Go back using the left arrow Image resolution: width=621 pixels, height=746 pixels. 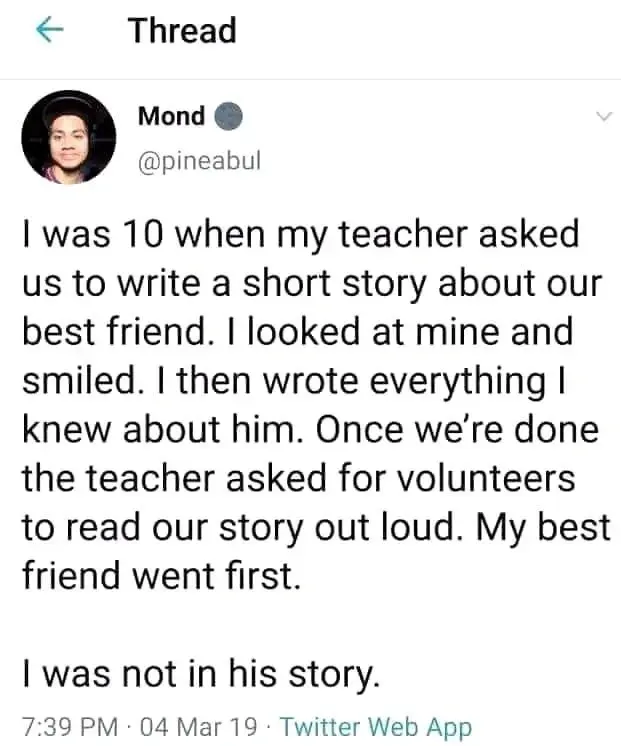pos(50,31)
